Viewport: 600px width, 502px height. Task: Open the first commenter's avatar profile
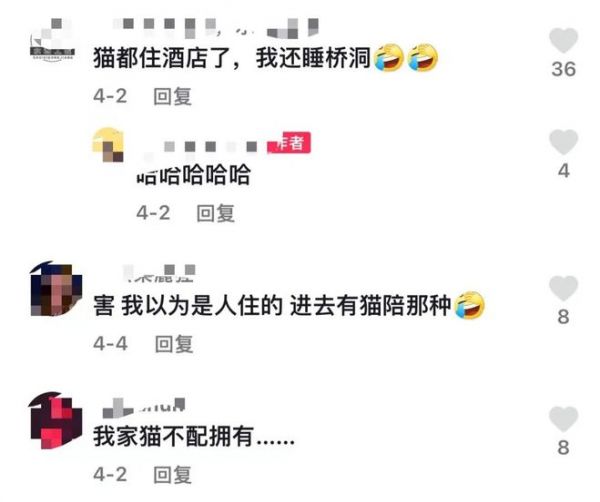pos(52,41)
